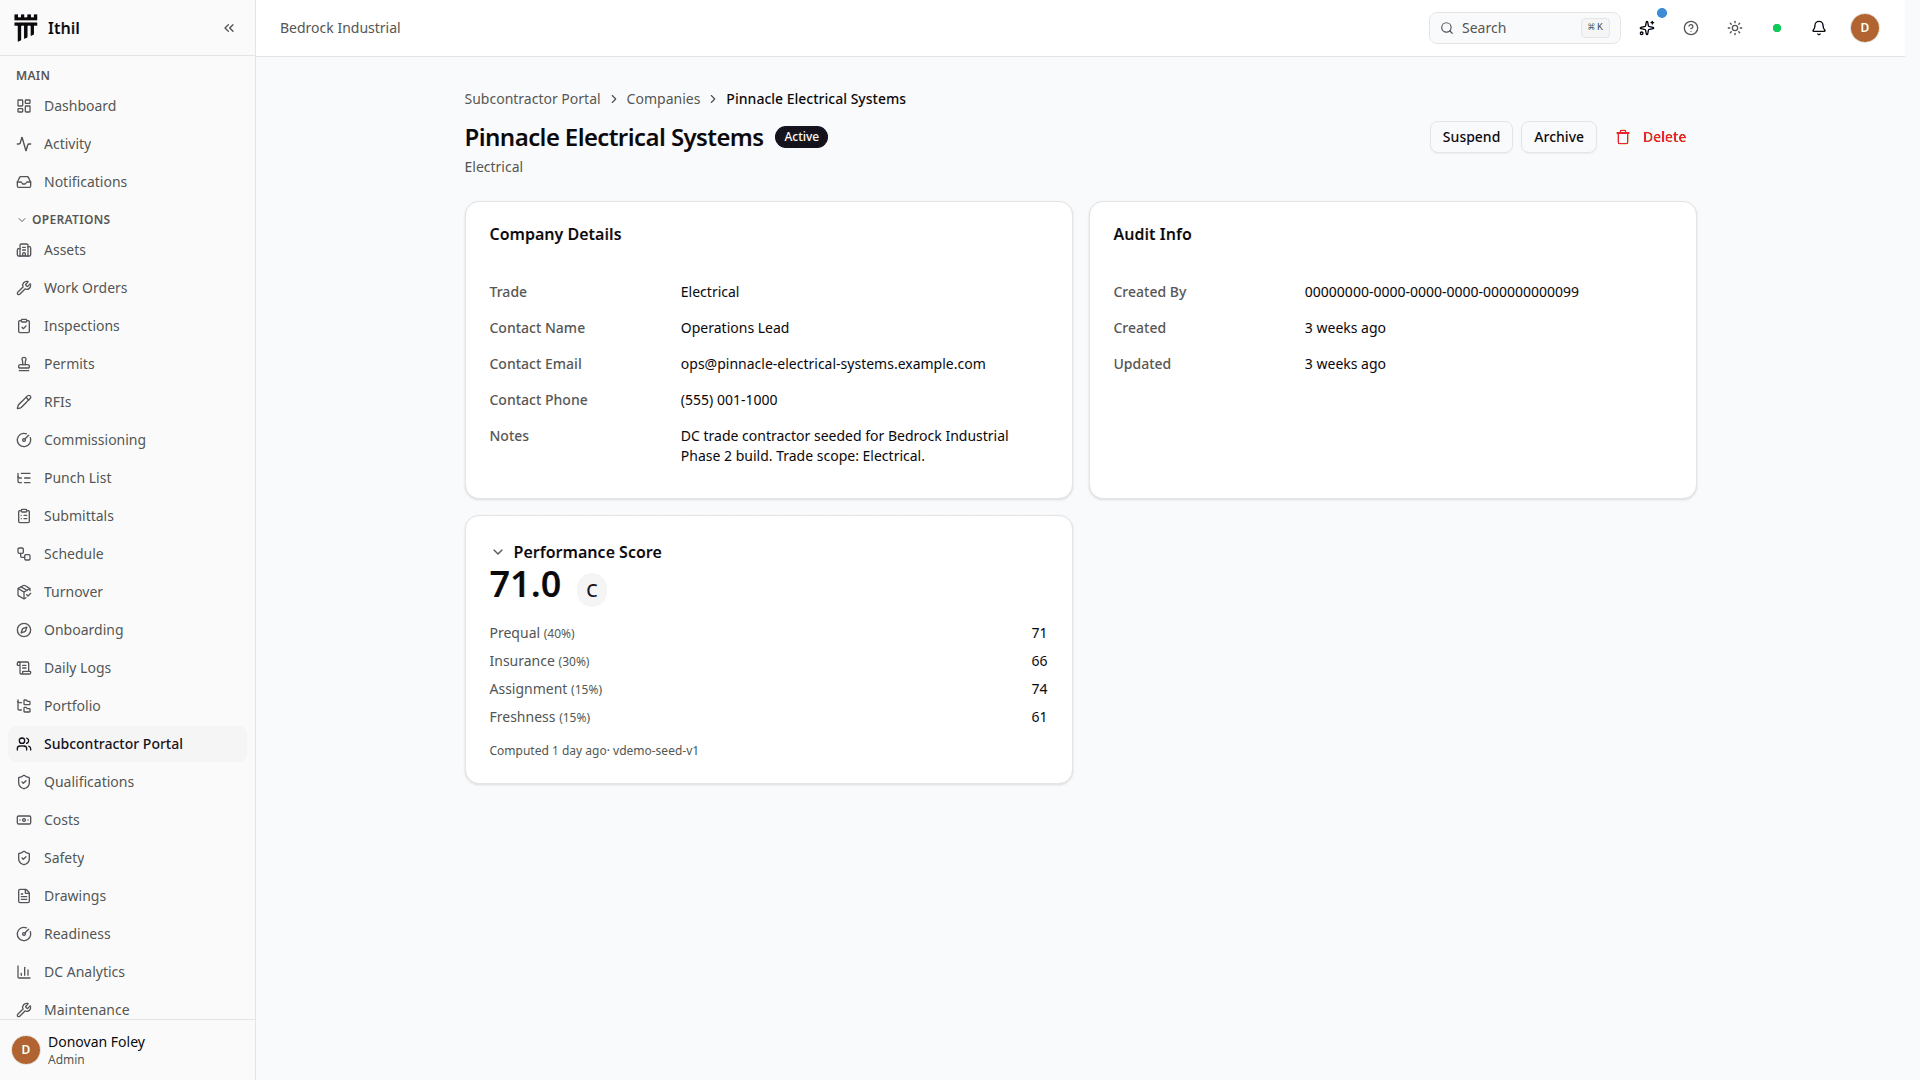This screenshot has height=1080, width=1920.
Task: Click the phone number (555) 001-1000
Action: [729, 400]
